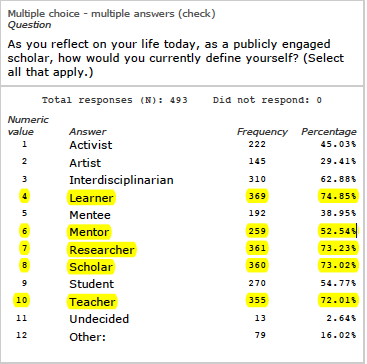
Task: Click the survey question text
Action: (x=175, y=58)
